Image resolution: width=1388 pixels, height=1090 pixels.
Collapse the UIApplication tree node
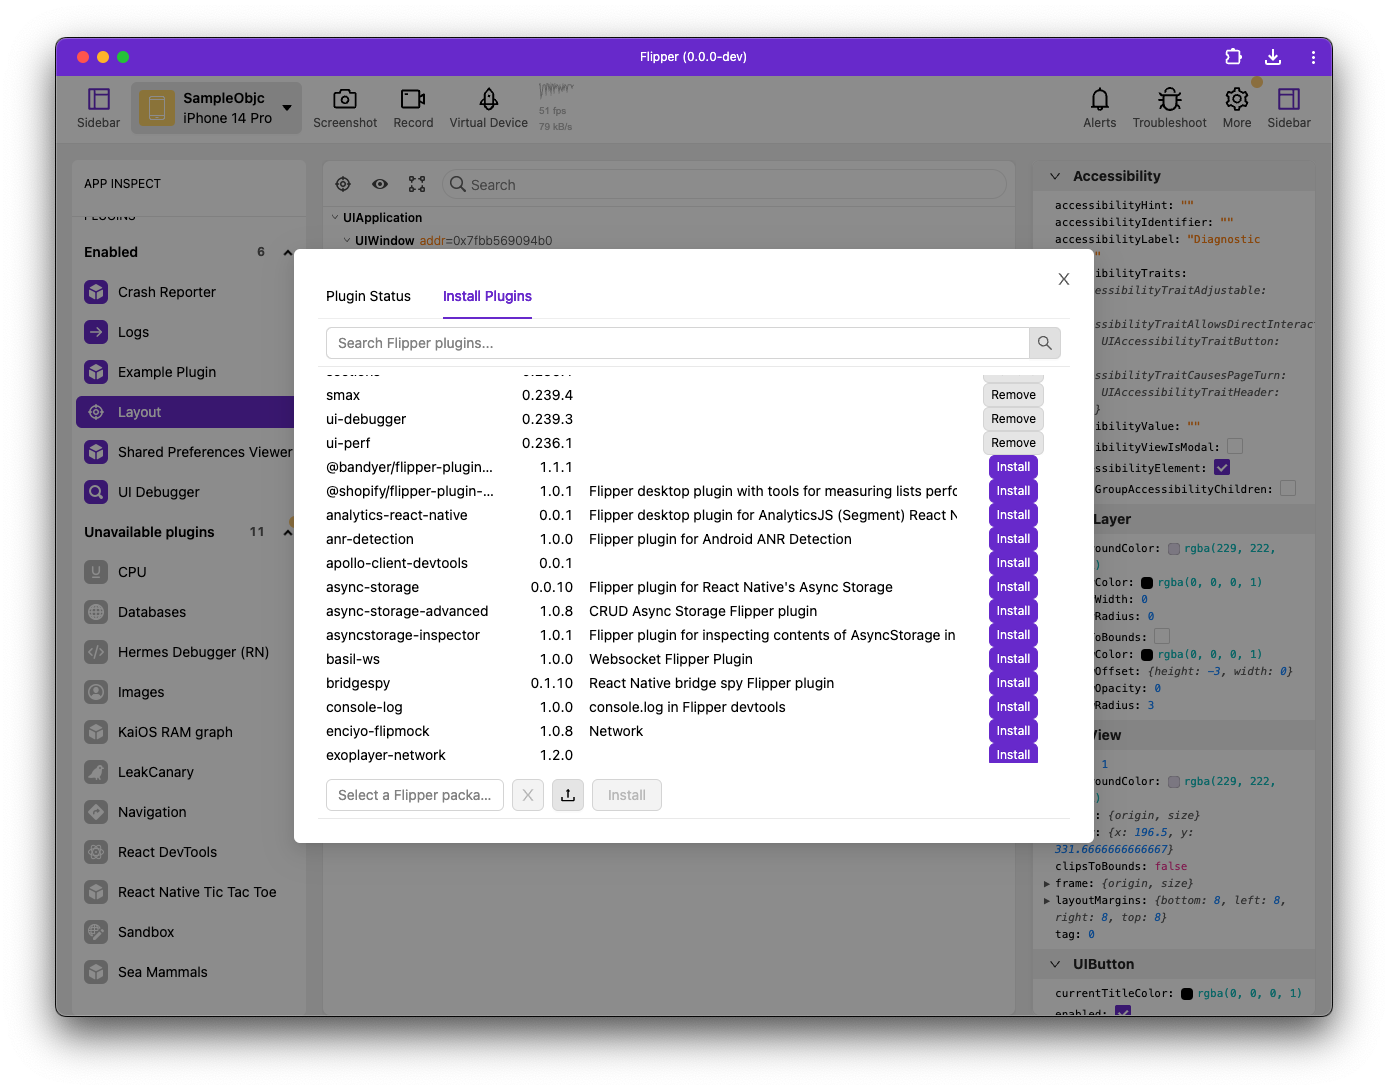click(335, 217)
